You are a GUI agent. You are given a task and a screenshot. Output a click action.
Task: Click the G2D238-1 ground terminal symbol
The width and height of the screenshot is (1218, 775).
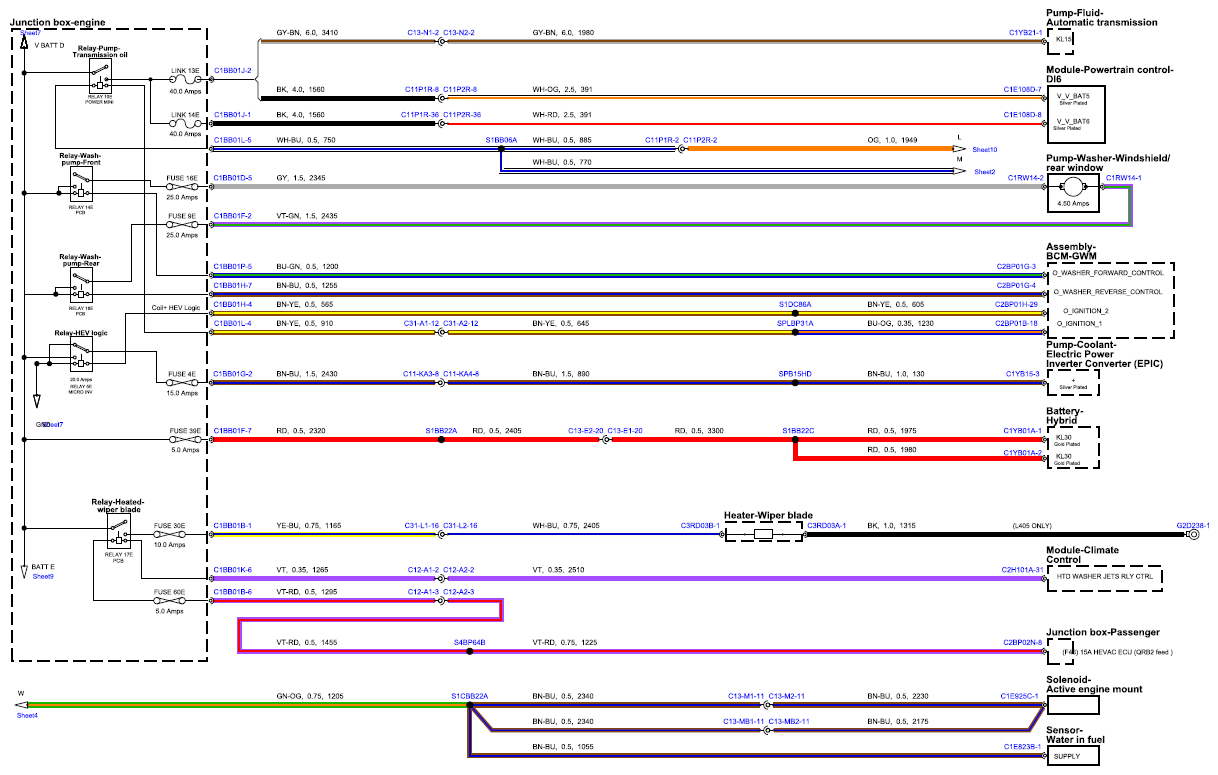click(1192, 535)
